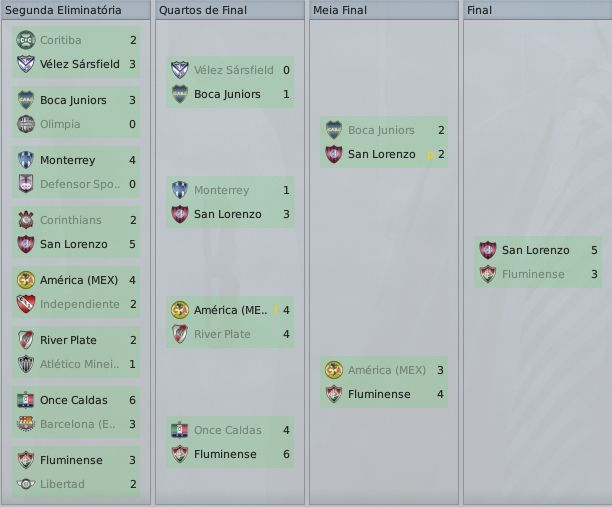Click Fluminense crest in the Final column
This screenshot has height=507, width=612.
[x=488, y=274]
